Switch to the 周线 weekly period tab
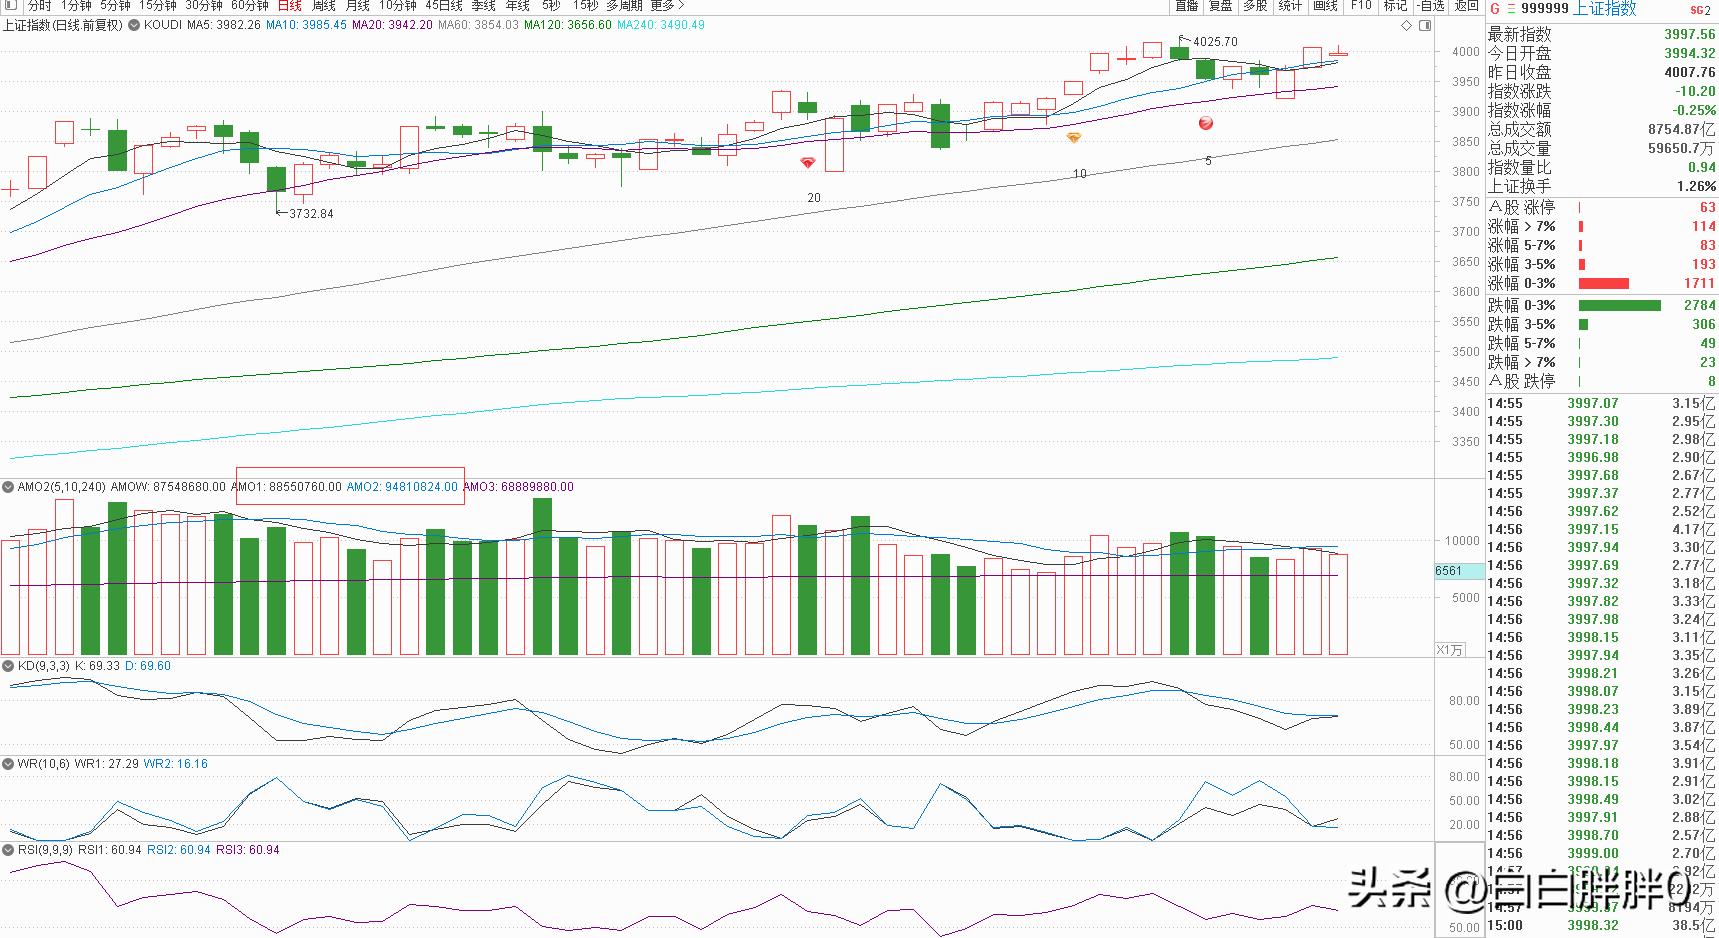This screenshot has width=1719, height=938. (323, 6)
